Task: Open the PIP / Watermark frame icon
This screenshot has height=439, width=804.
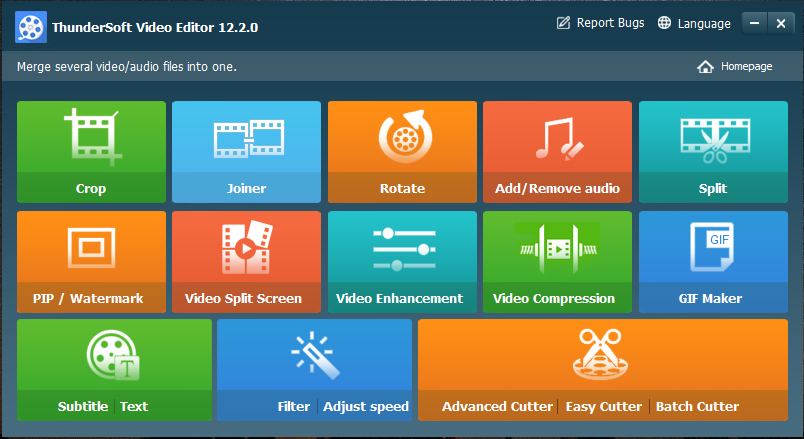Action: point(91,248)
